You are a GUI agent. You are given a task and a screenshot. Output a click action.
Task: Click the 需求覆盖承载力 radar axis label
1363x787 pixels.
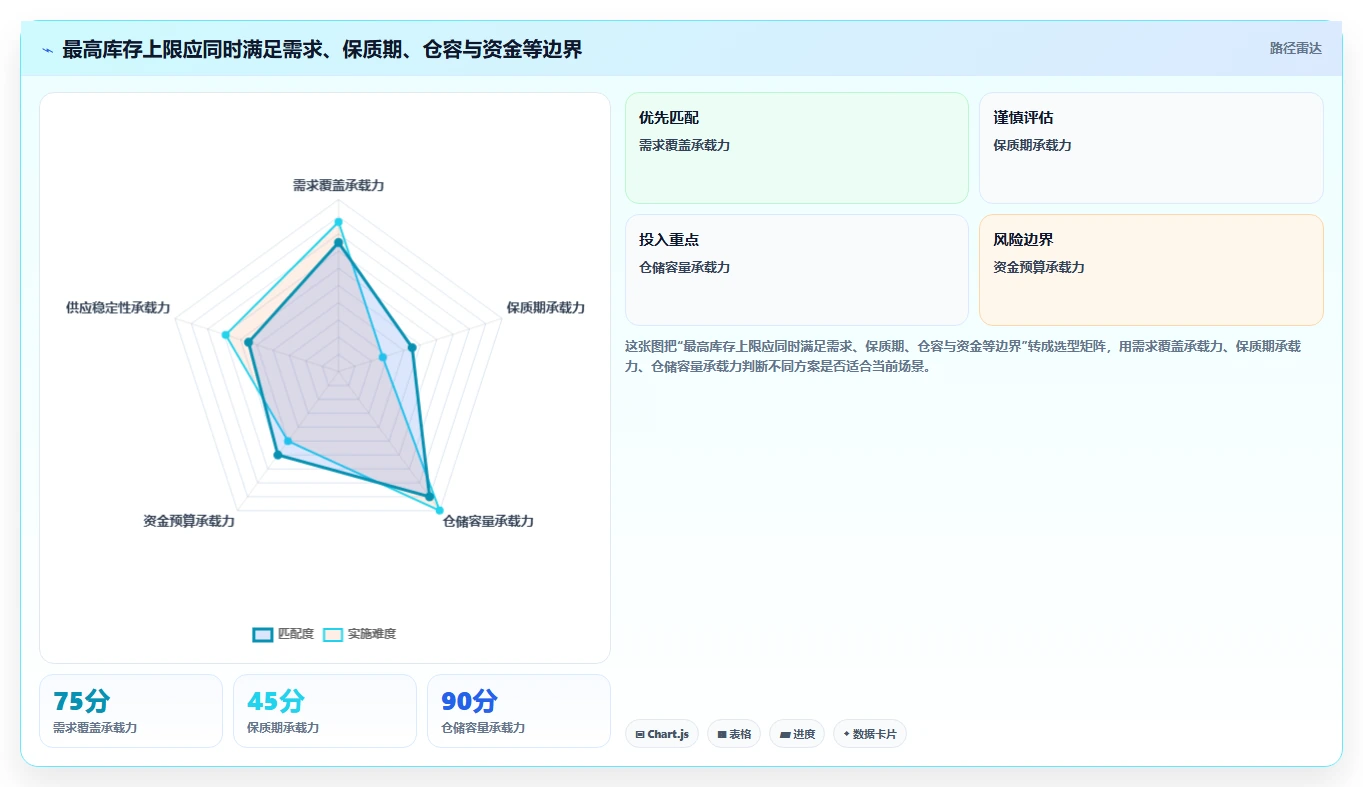(x=338, y=186)
